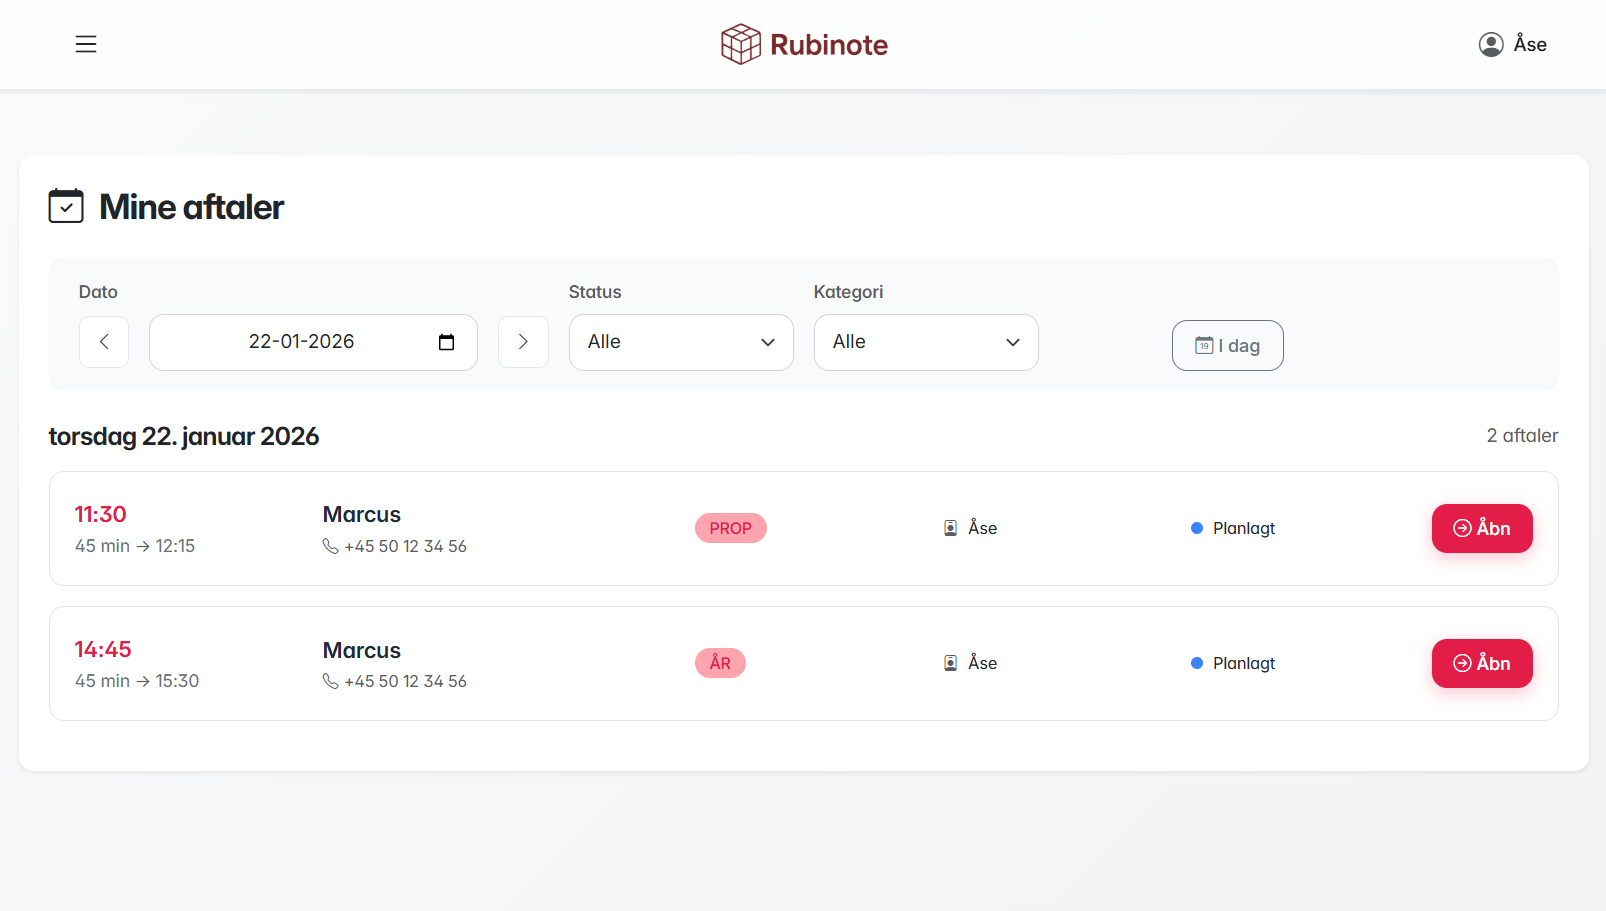1606x911 pixels.
Task: Open the hamburger navigation menu
Action: [86, 44]
